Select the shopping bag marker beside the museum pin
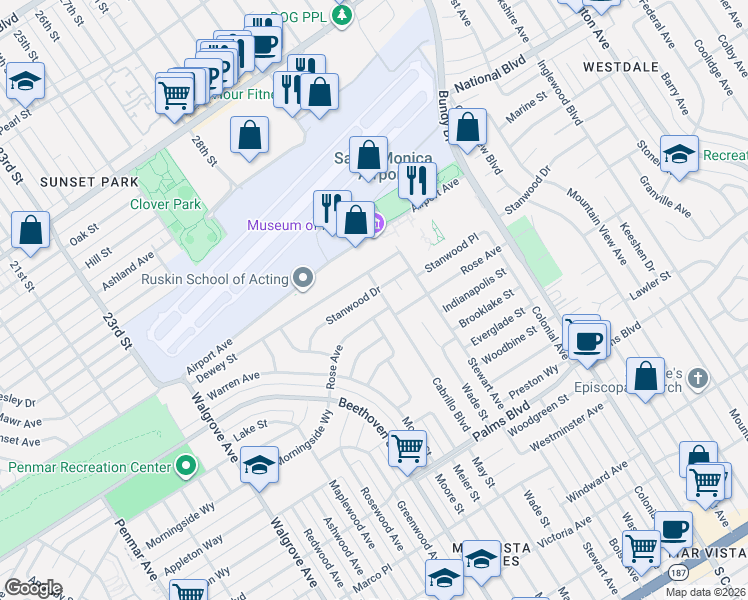The width and height of the screenshot is (748, 600). (x=355, y=221)
